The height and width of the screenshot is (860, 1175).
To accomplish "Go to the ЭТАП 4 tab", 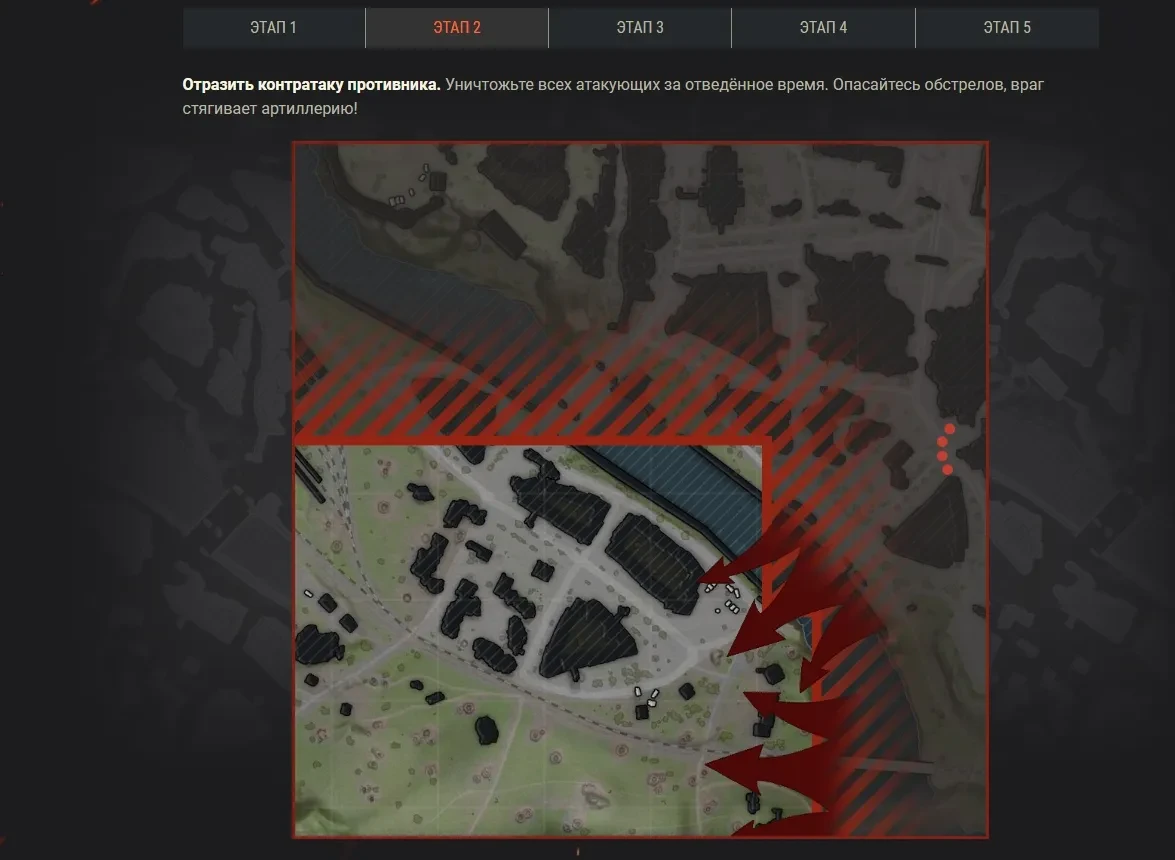I will [823, 28].
